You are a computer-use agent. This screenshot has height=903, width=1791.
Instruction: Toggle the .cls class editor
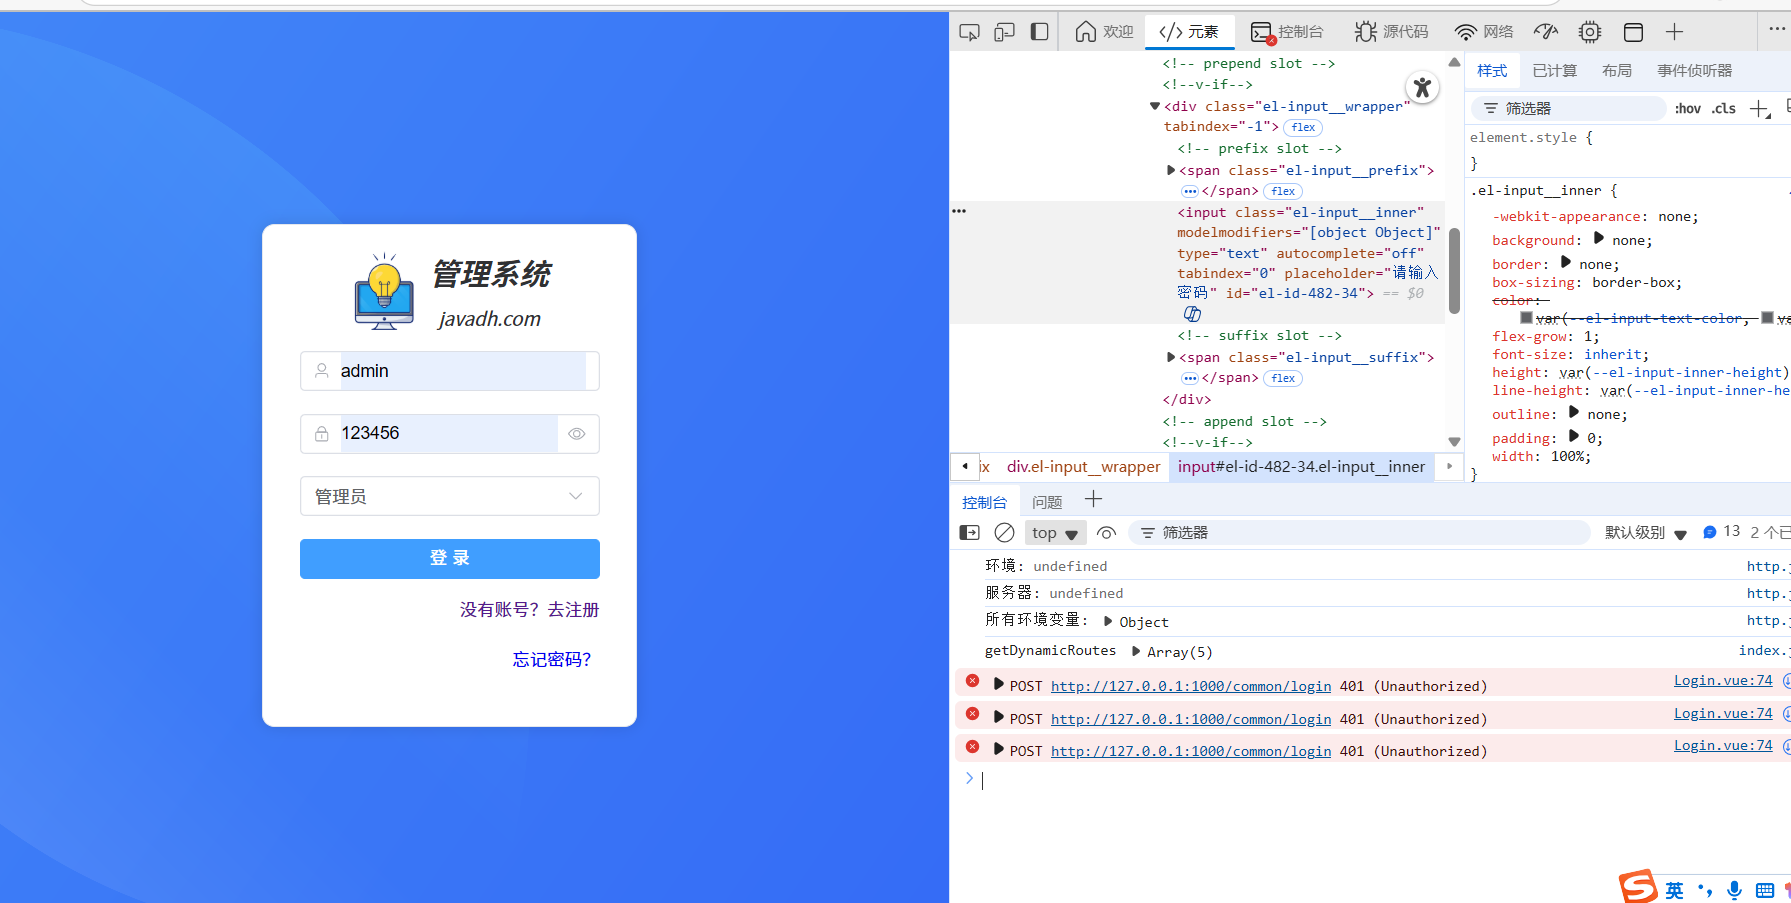(1723, 108)
